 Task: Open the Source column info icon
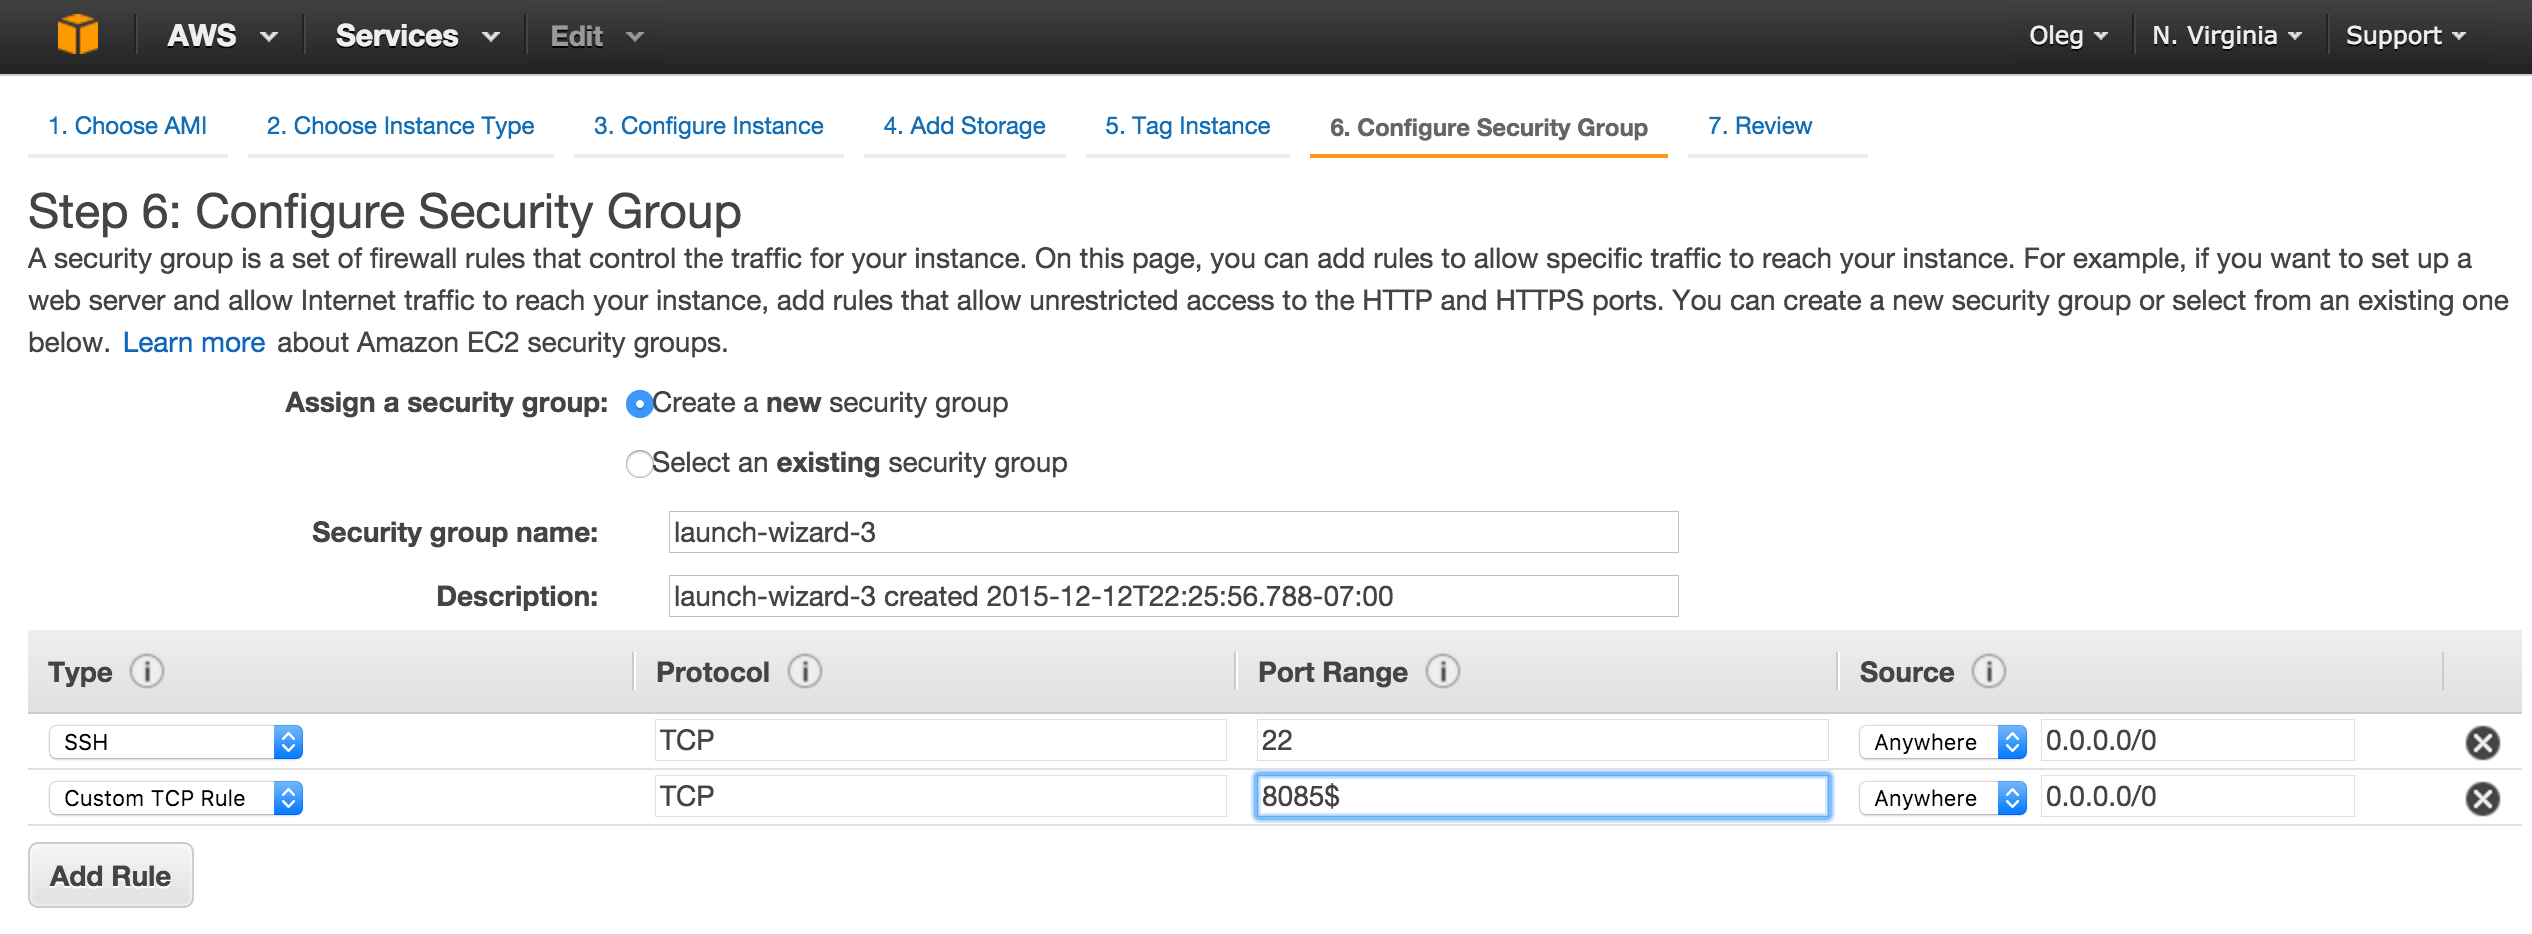click(1989, 672)
